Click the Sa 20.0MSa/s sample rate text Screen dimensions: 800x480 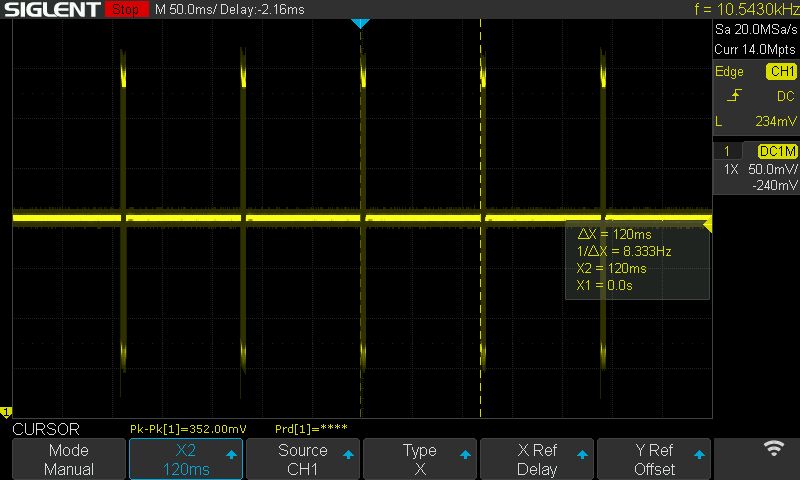756,30
